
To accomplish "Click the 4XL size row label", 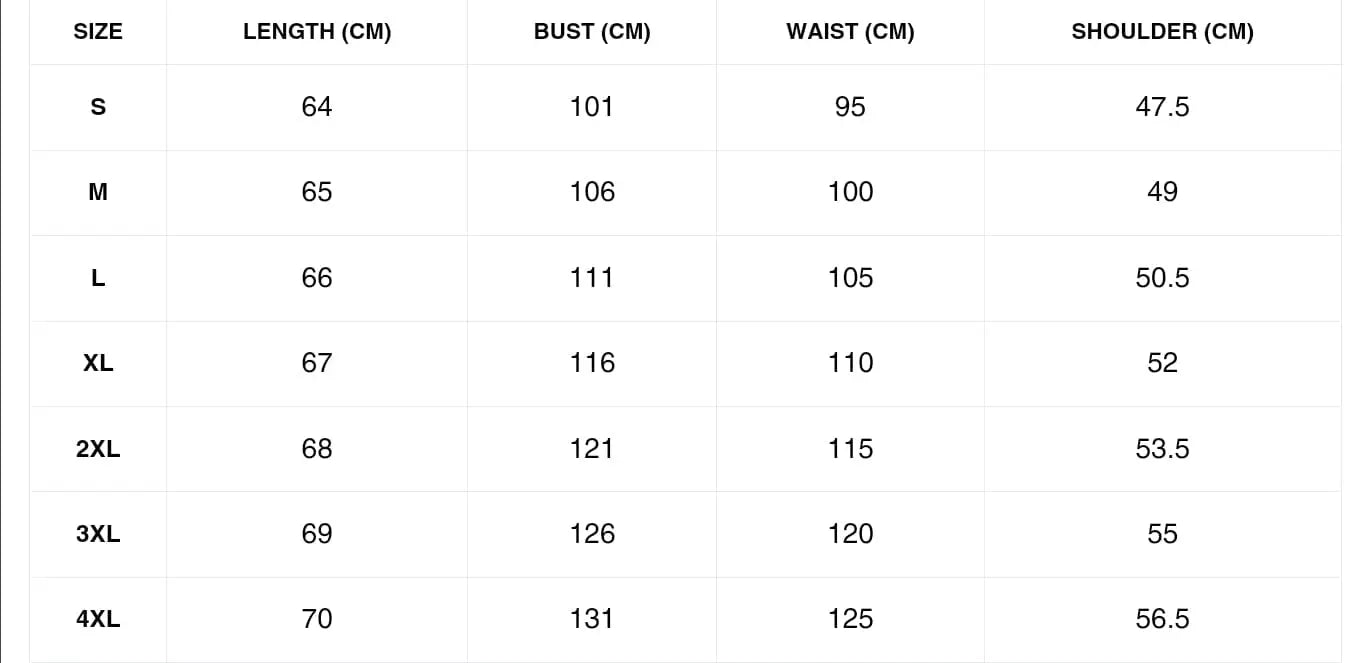I will [98, 620].
